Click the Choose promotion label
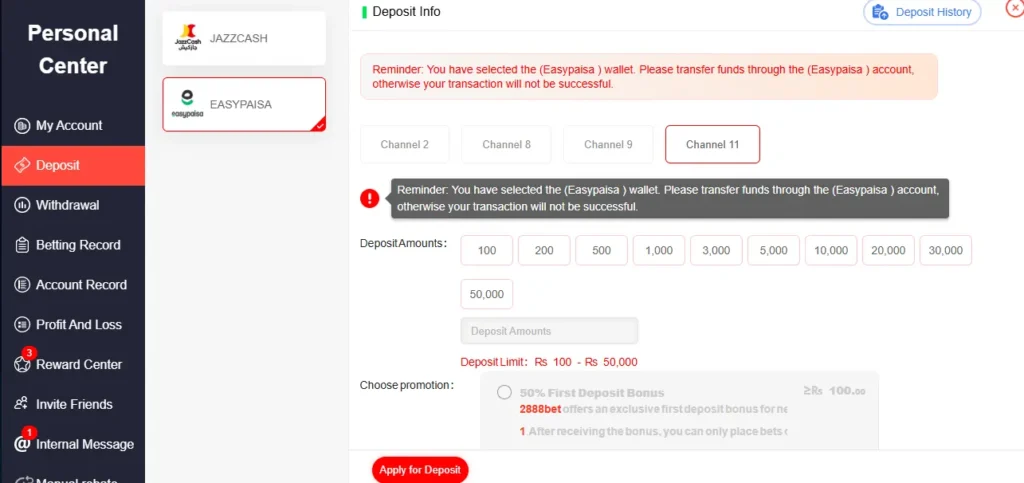Screen dimensions: 1024x483 (407, 385)
